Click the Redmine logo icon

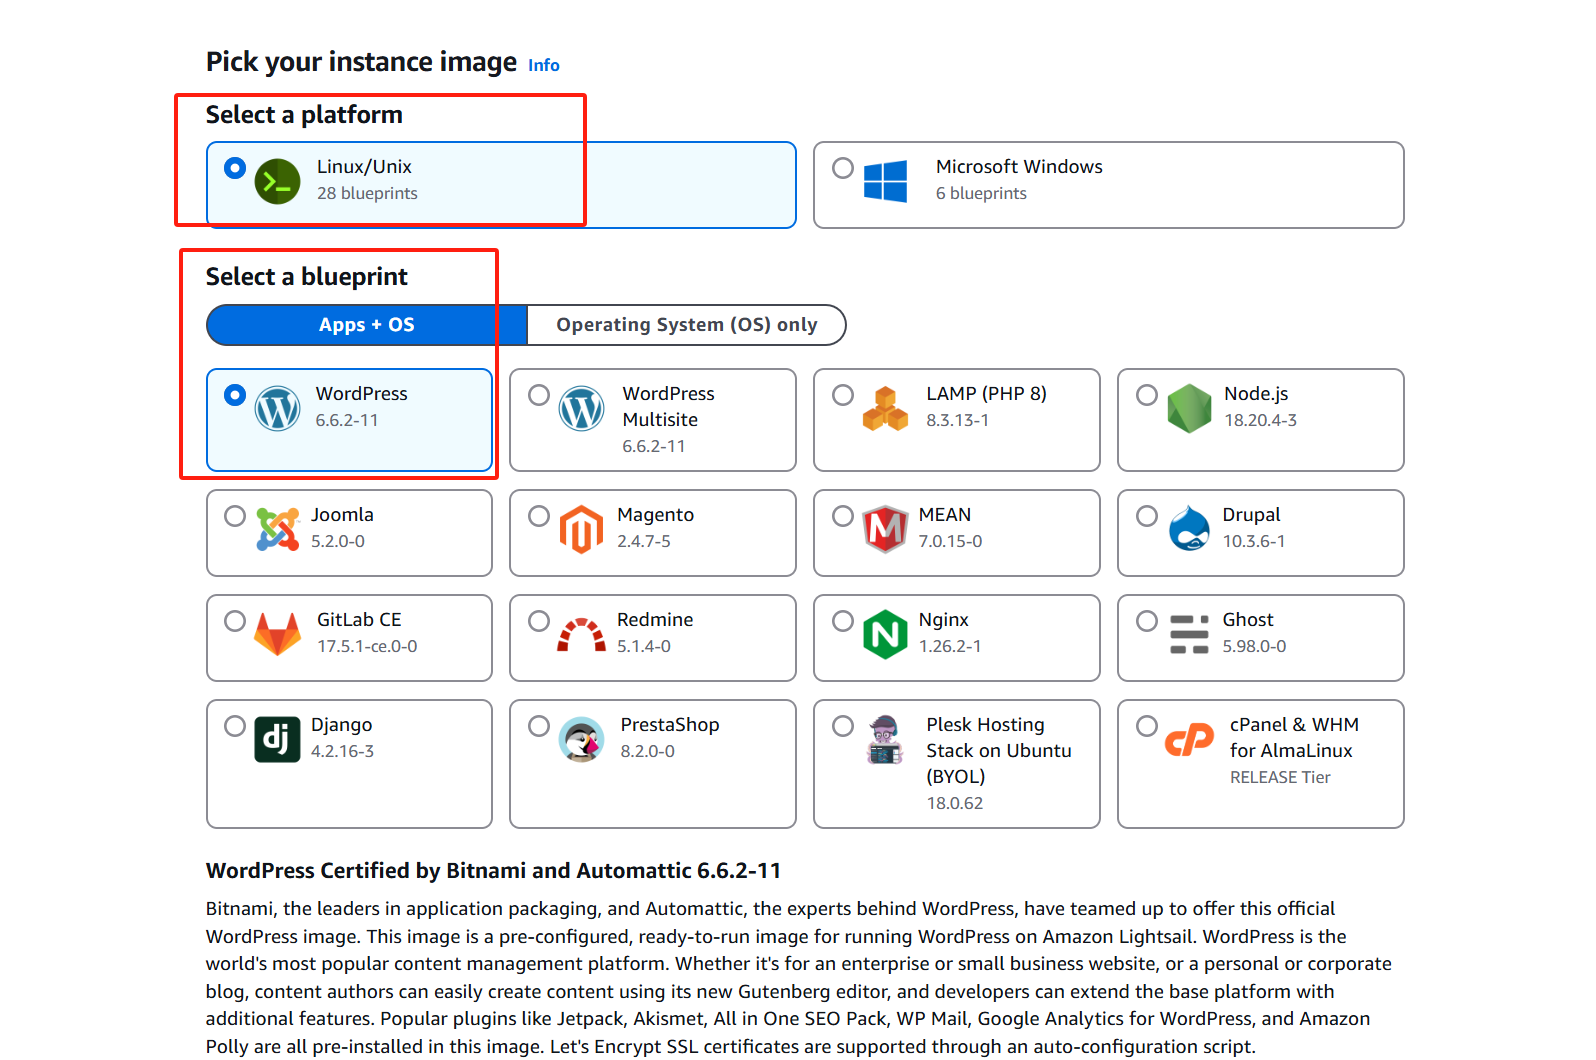point(581,635)
